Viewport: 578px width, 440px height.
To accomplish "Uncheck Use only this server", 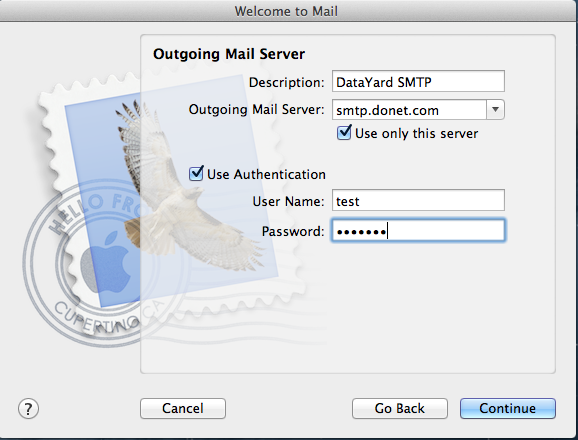I will click(344, 133).
